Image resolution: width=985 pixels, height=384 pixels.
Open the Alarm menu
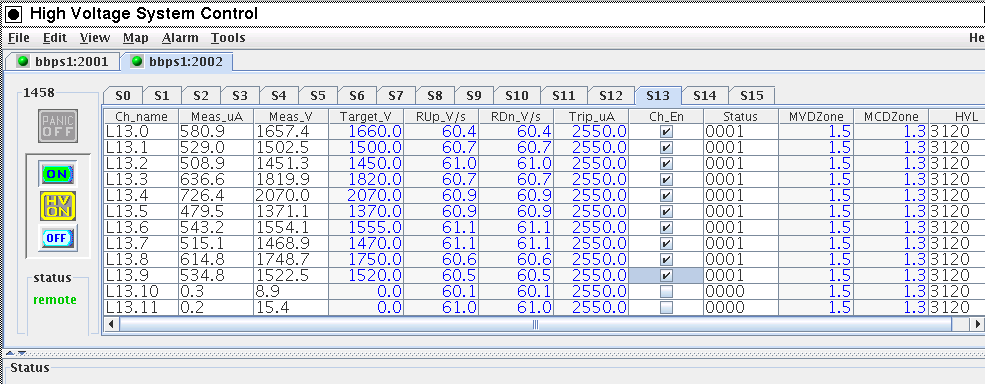180,38
